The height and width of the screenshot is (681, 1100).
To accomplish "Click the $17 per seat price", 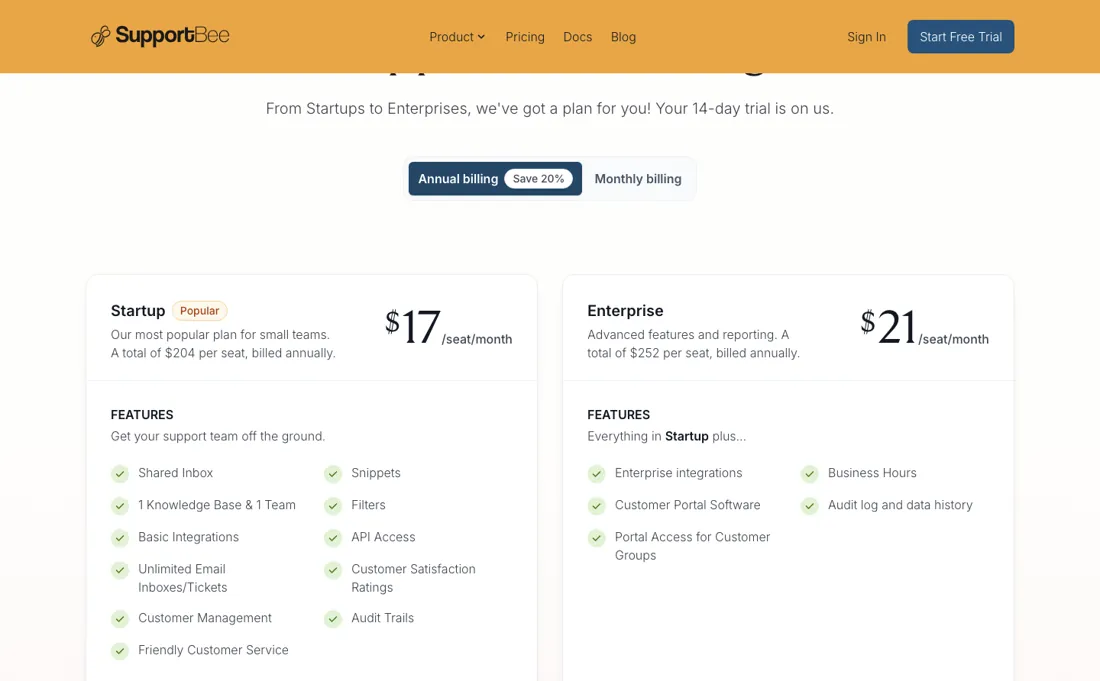I will [x=448, y=327].
